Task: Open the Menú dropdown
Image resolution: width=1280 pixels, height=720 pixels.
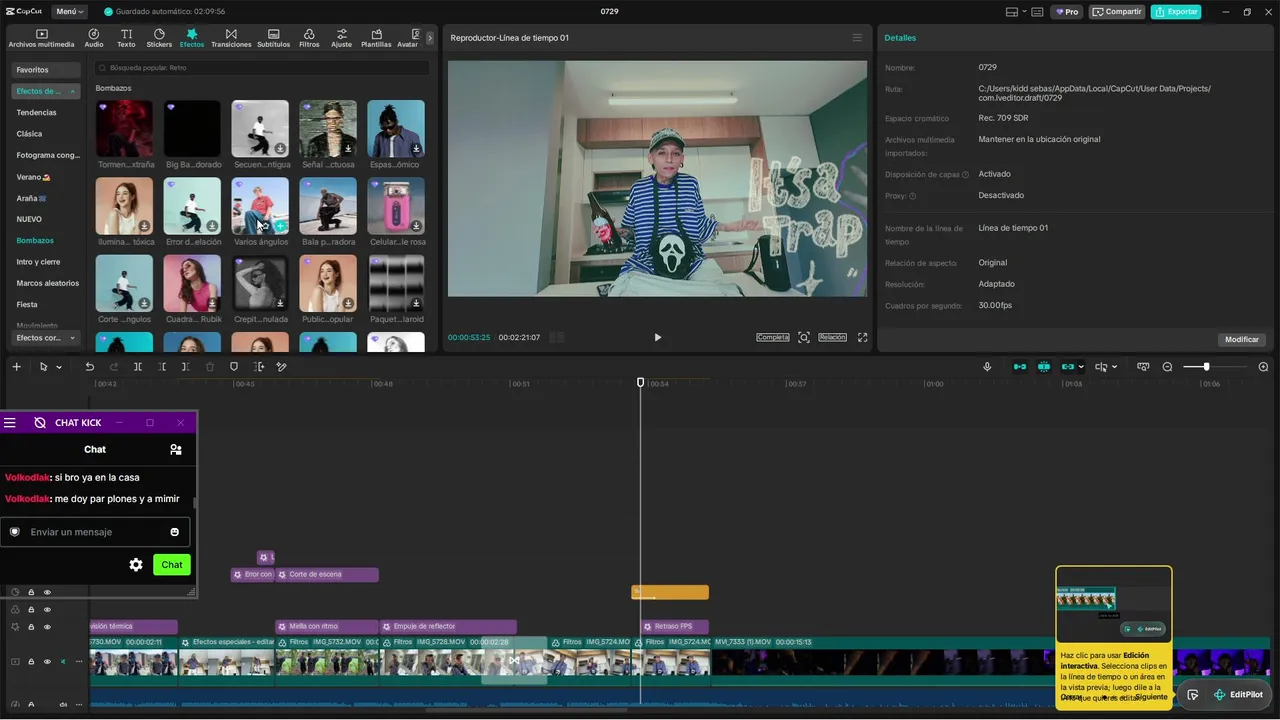Action: tap(69, 12)
